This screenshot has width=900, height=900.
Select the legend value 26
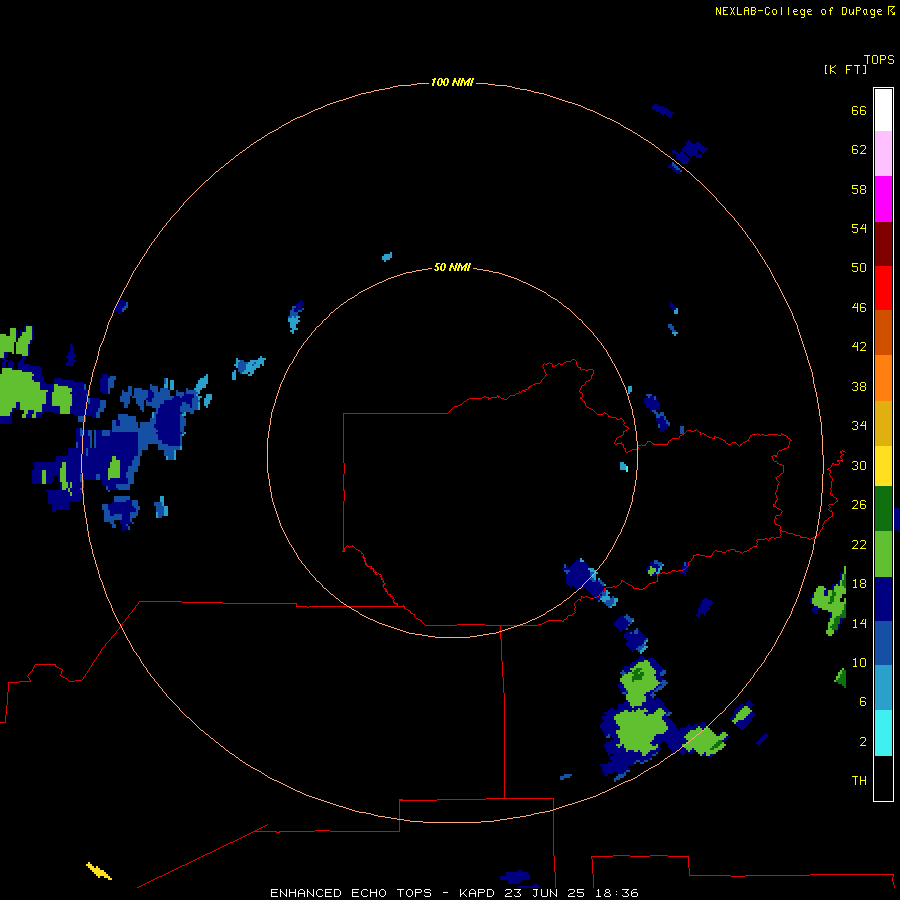click(x=859, y=505)
